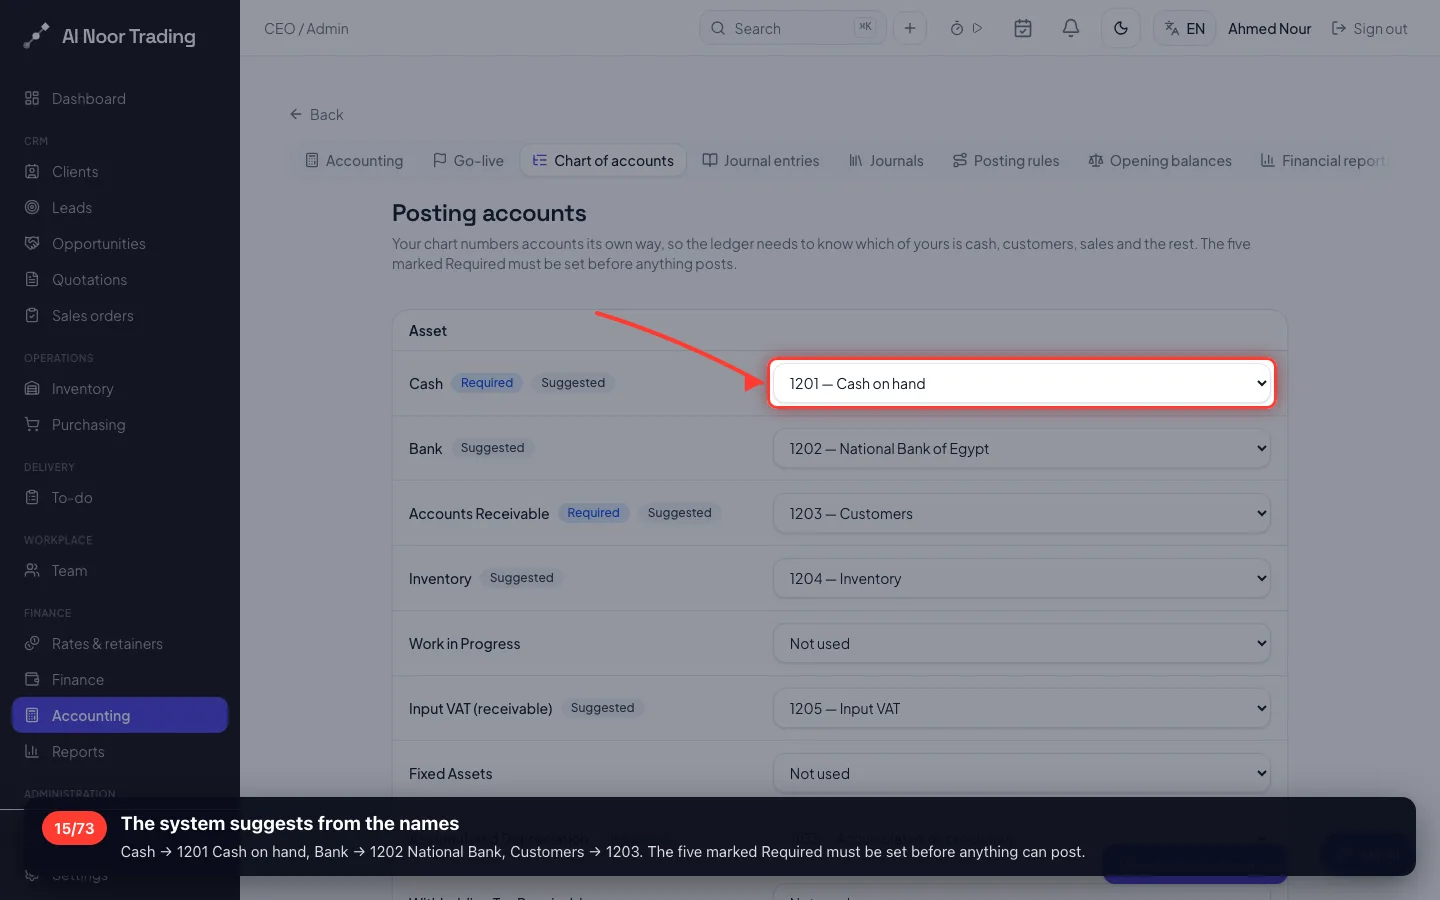Click the plus quick-create icon in top bar

[910, 28]
